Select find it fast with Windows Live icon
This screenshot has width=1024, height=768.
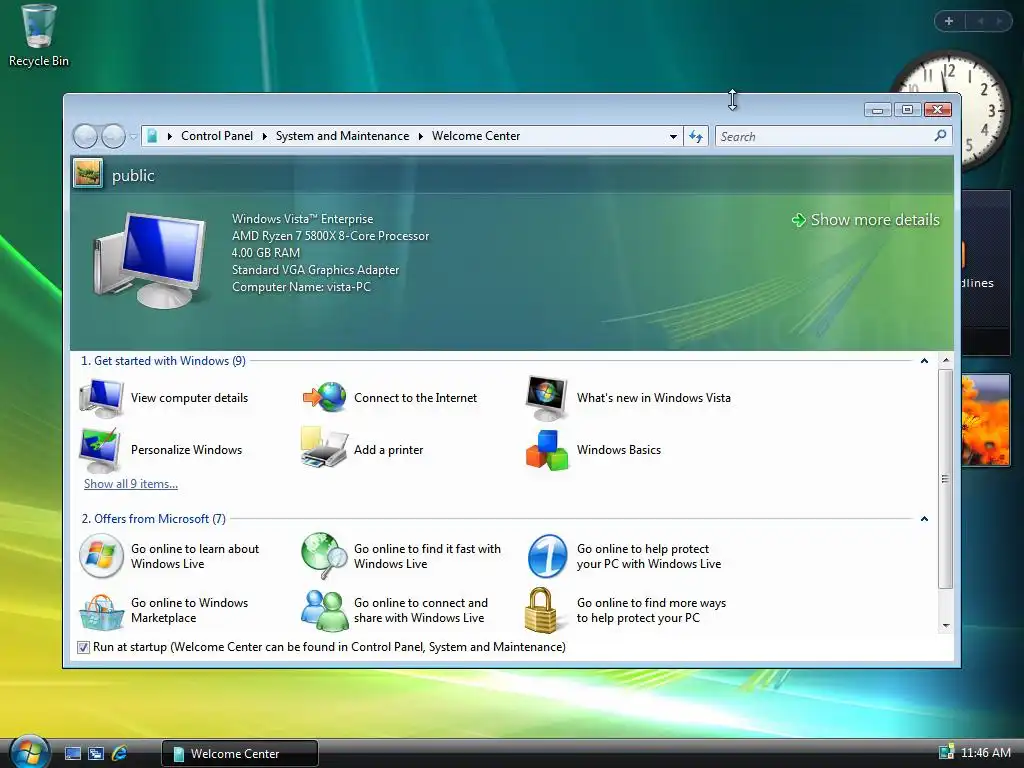click(325, 556)
